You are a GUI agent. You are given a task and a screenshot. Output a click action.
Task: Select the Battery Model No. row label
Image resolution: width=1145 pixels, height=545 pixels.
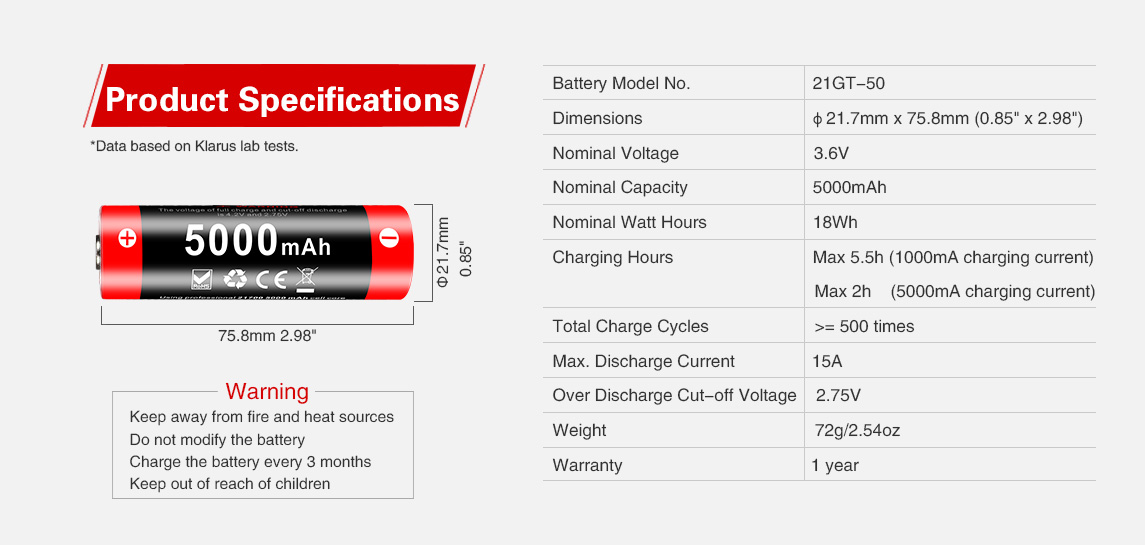(x=621, y=84)
